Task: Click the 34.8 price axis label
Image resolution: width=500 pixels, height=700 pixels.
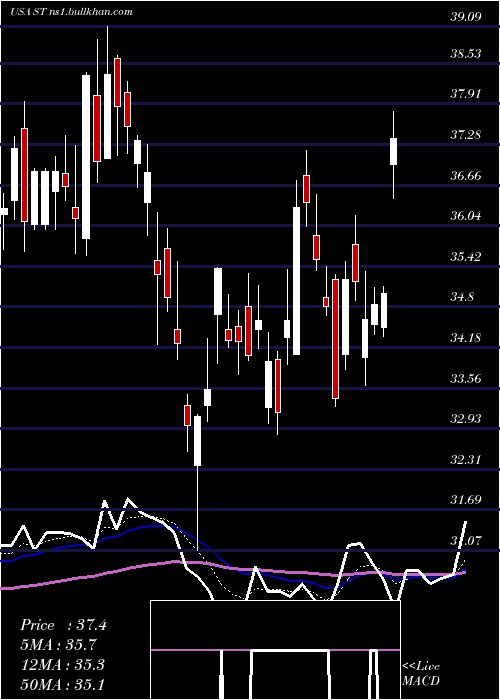Action: tap(462, 297)
